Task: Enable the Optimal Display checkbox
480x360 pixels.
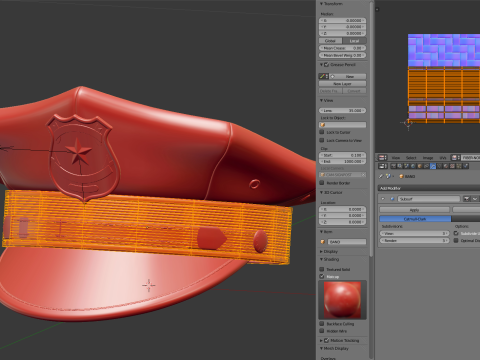Action: click(x=456, y=240)
